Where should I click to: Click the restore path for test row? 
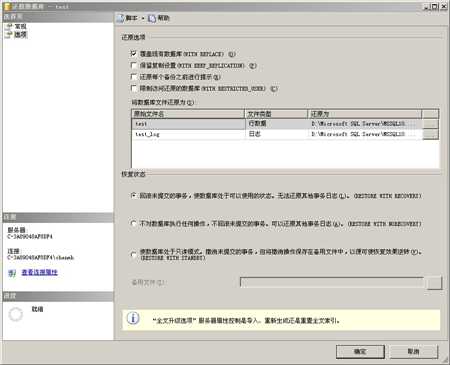click(365, 124)
